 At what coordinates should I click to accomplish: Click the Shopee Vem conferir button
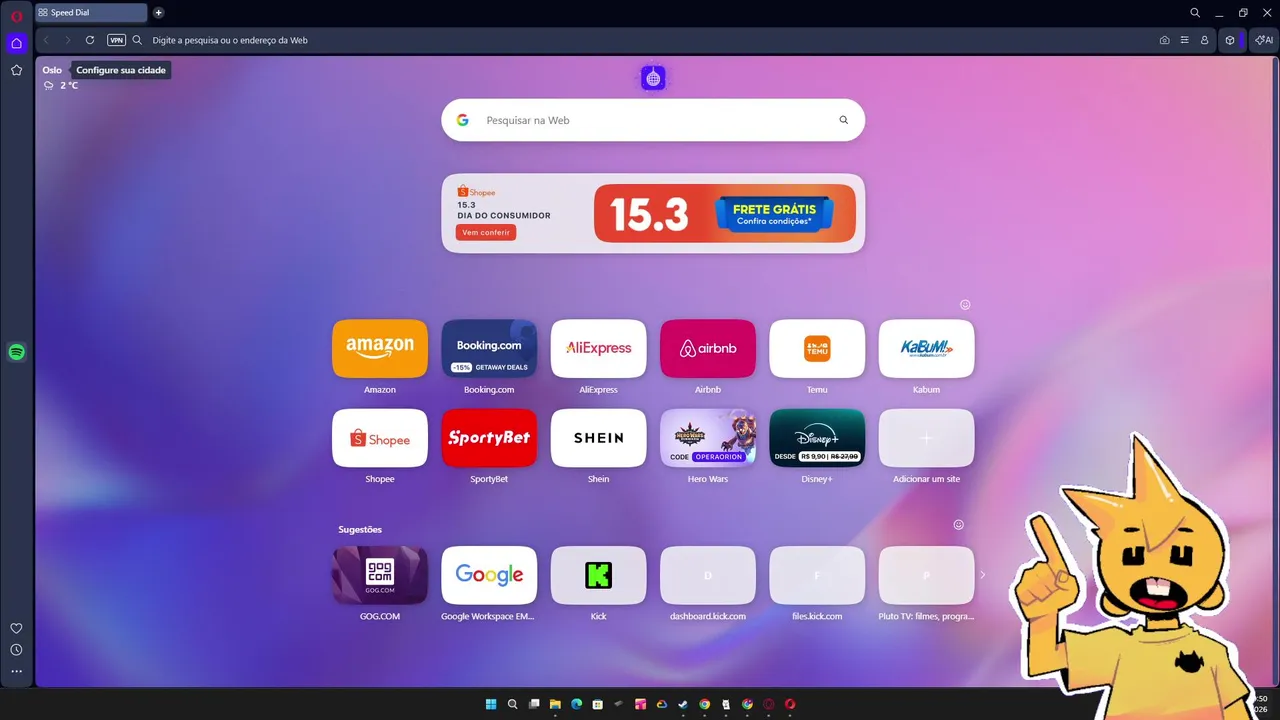[486, 232]
